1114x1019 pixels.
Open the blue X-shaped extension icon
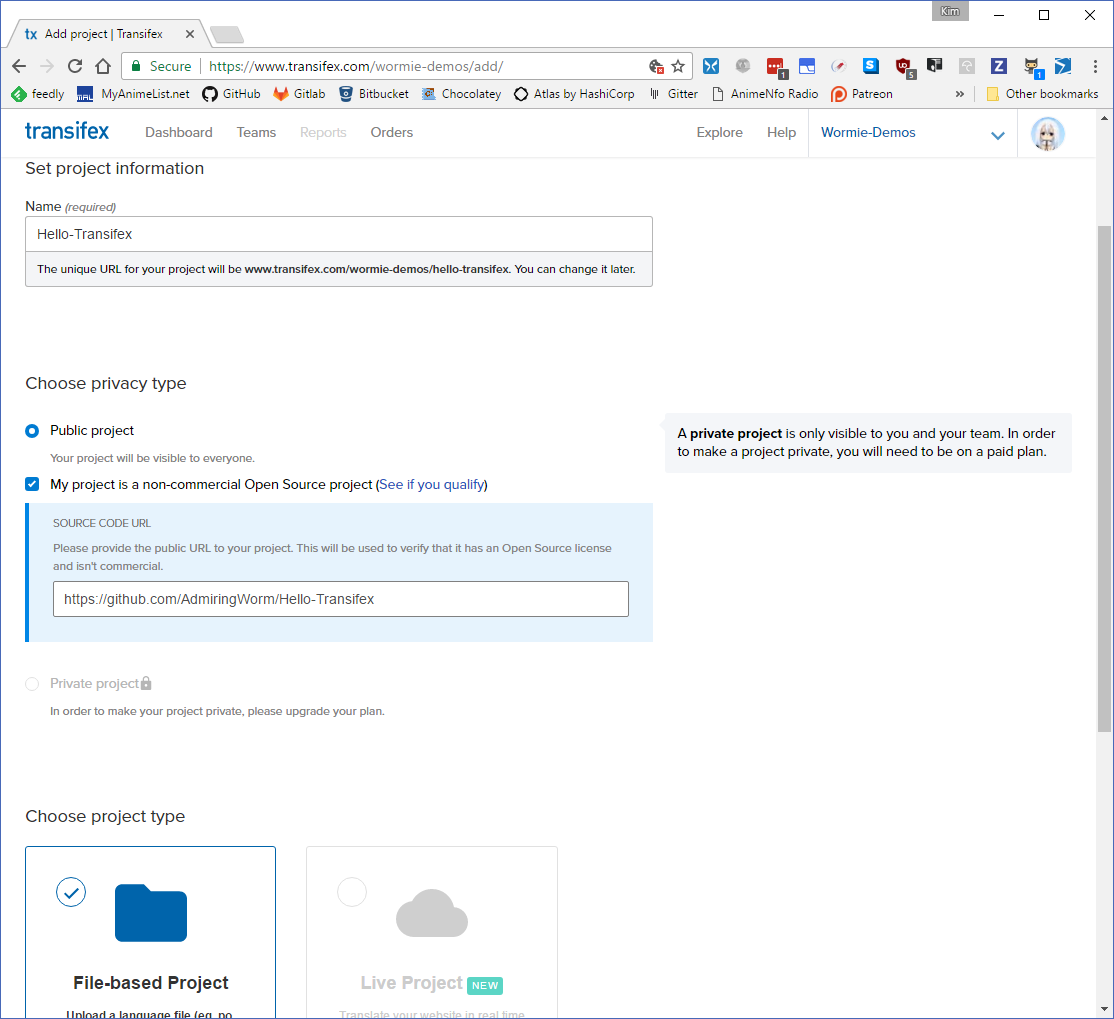710,66
